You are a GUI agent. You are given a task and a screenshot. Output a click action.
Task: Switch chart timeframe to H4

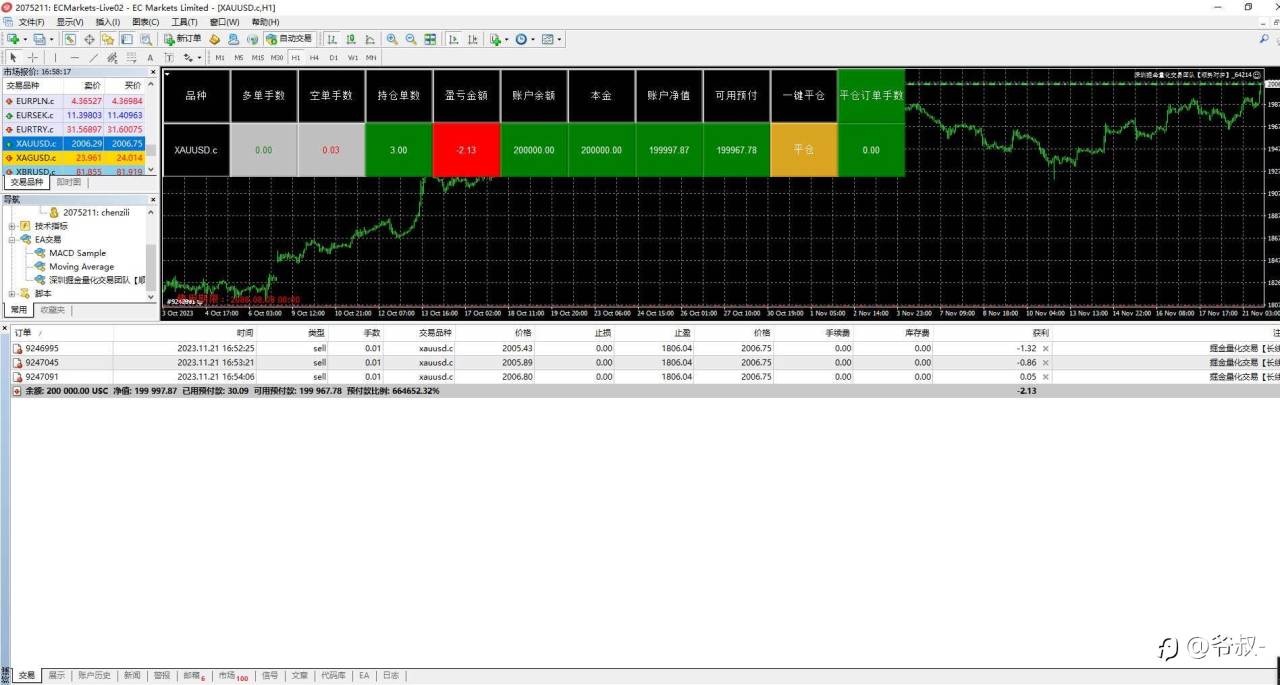(314, 57)
